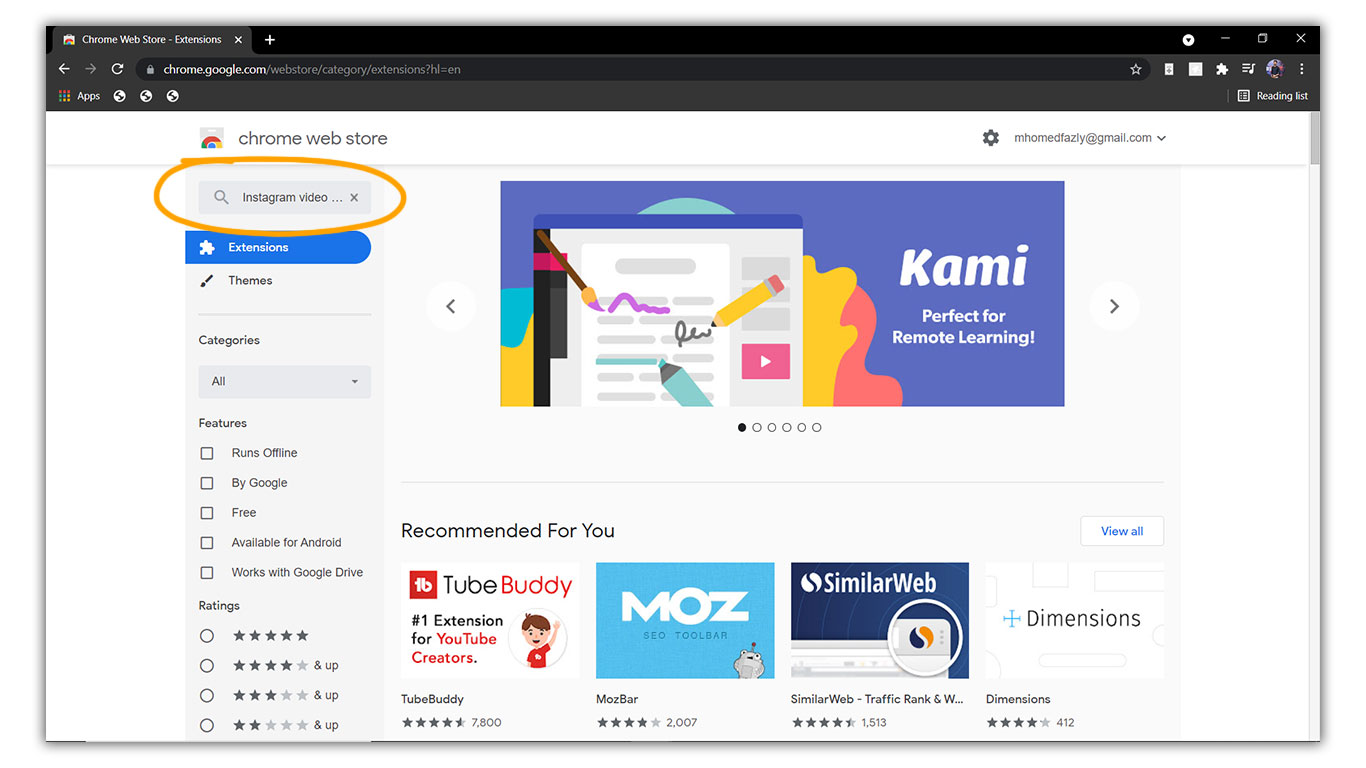The height and width of the screenshot is (768, 1366).
Task: Check the By Google filter
Action: [207, 483]
